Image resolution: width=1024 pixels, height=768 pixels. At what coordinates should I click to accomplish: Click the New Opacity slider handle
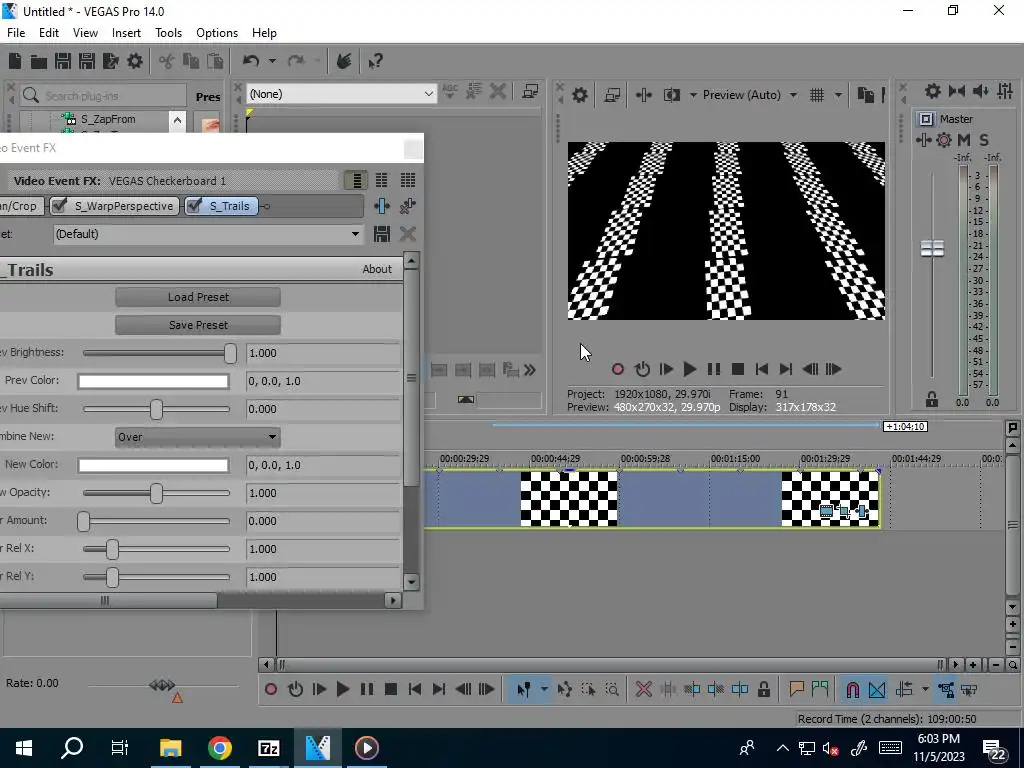(x=156, y=493)
